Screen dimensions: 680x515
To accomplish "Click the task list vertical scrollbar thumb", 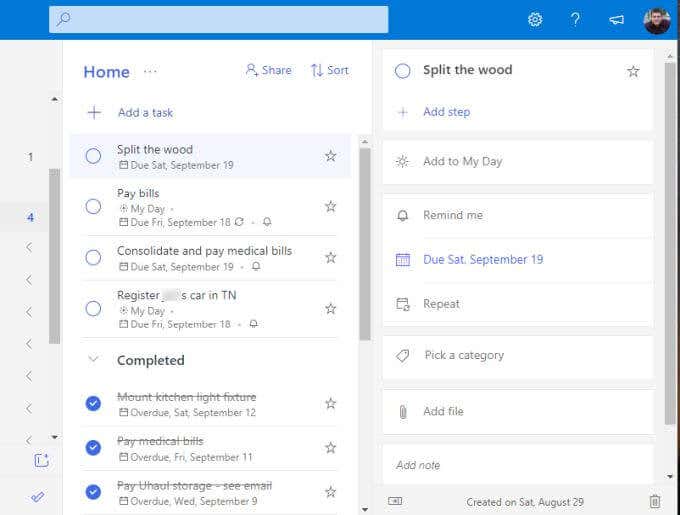I will (x=365, y=244).
